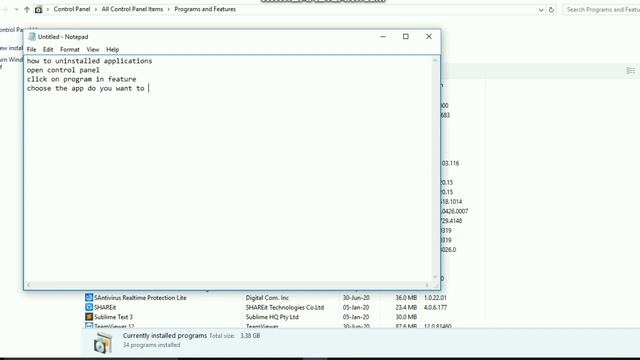Open the Edit menu in Notepad
The image size is (640, 360).
click(48, 49)
